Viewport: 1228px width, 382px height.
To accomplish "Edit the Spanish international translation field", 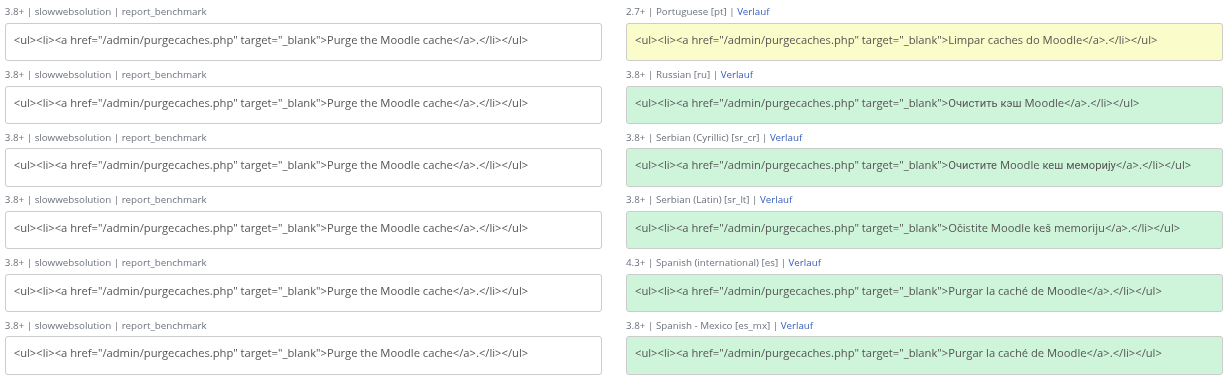I will [x=925, y=293].
